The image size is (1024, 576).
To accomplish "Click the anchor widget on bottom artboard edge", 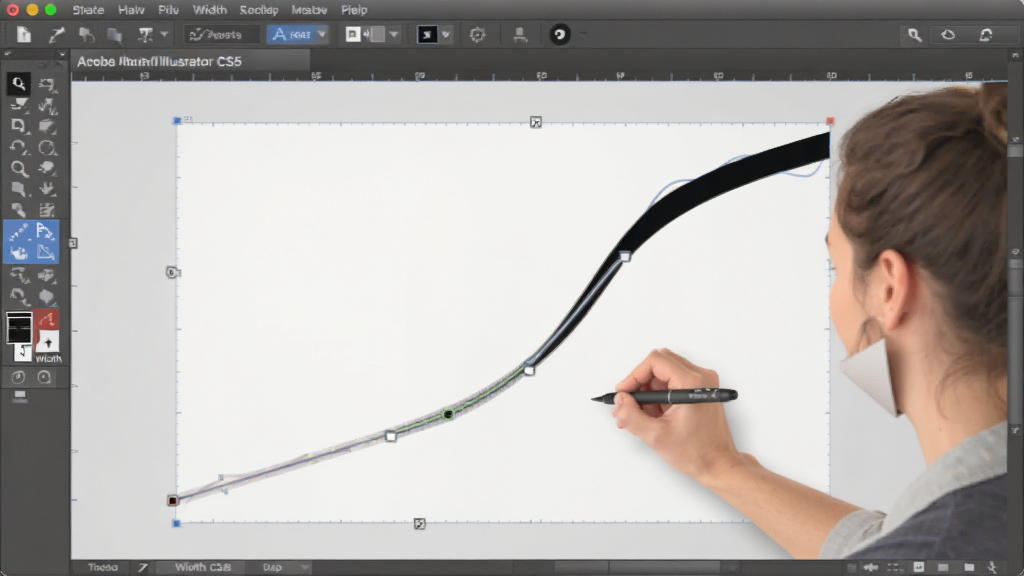I will (419, 524).
